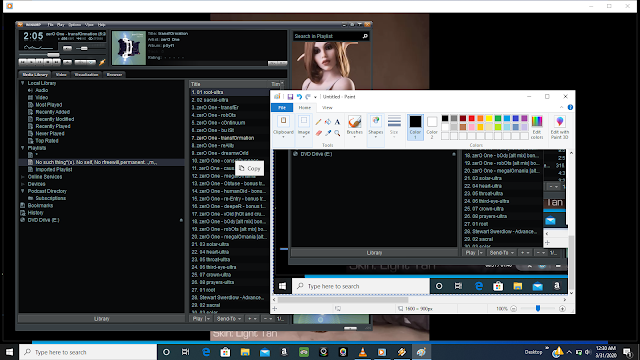Click the Library button at bottom

point(101,319)
